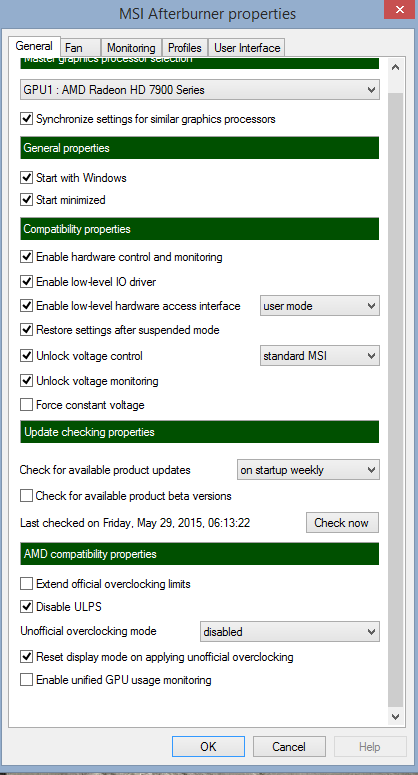Open the User Interface tab
The image size is (418, 775).
247,48
